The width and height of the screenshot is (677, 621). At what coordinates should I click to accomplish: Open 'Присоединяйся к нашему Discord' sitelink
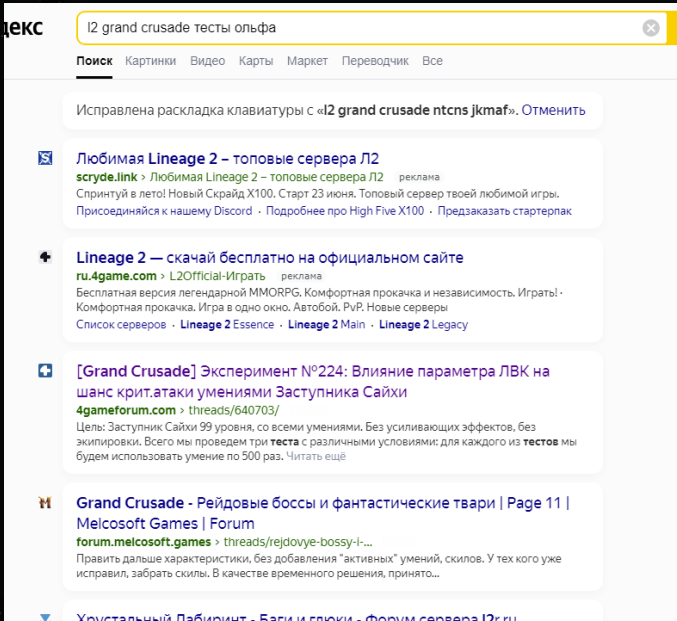[164, 211]
